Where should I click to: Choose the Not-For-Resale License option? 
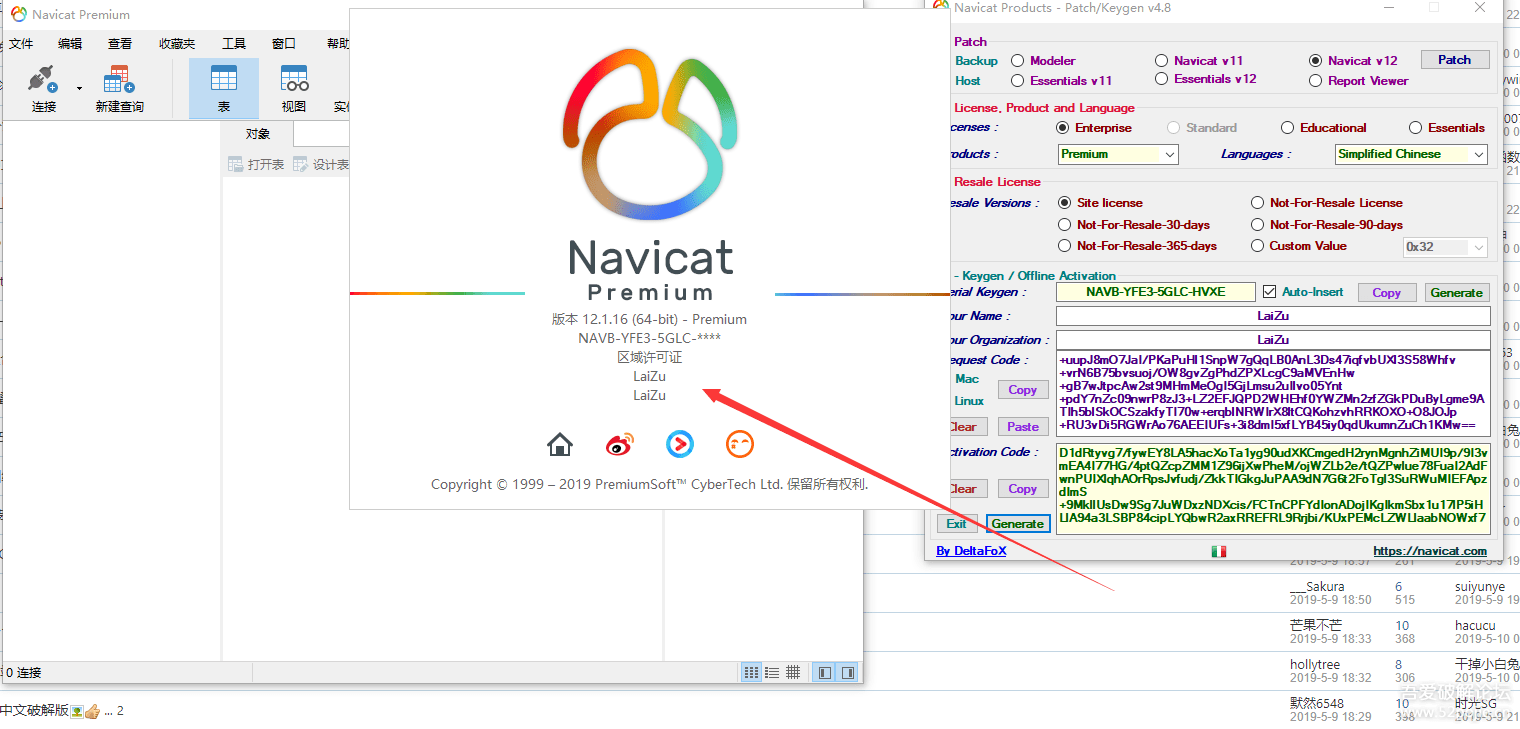point(1258,203)
